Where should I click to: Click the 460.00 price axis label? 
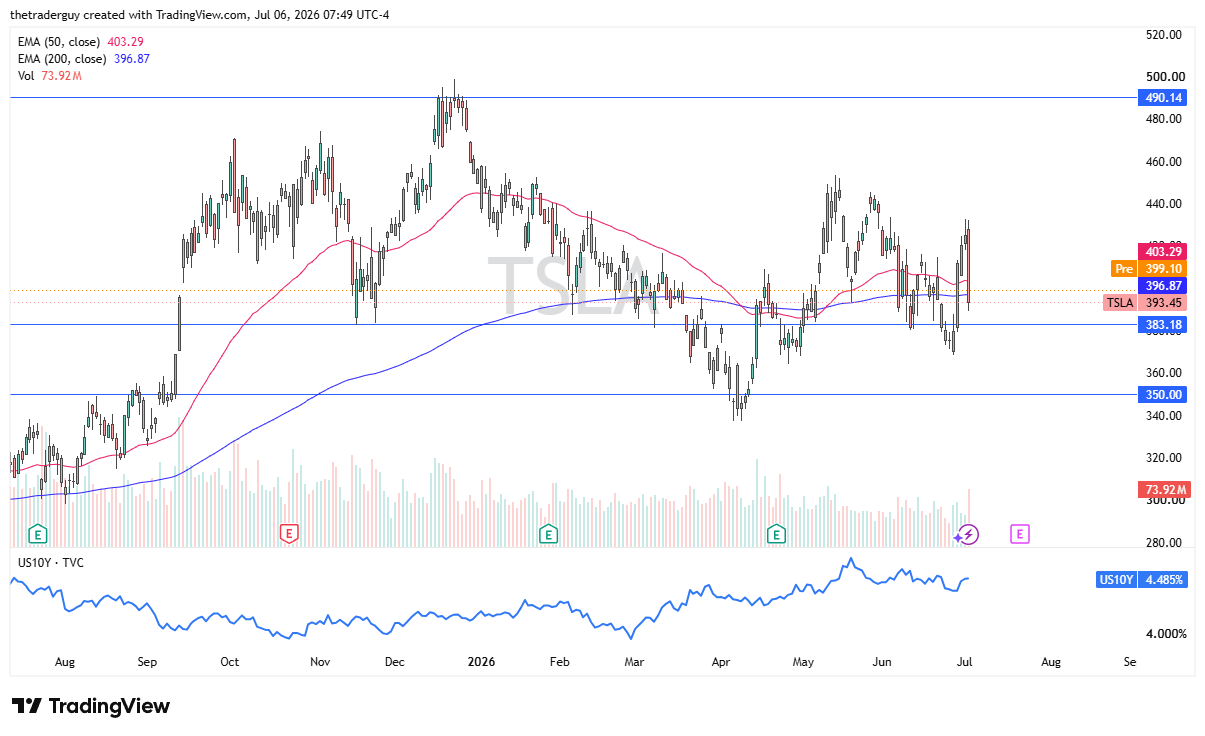point(1164,162)
